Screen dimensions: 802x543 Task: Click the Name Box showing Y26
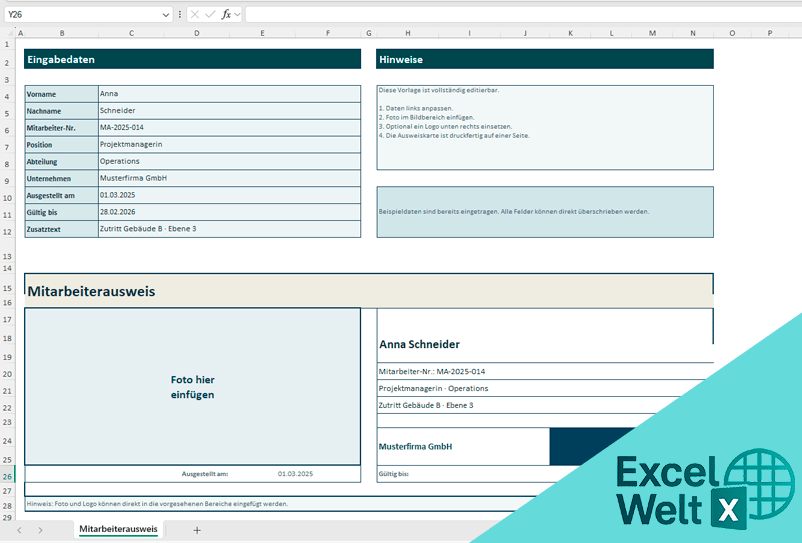[80, 15]
